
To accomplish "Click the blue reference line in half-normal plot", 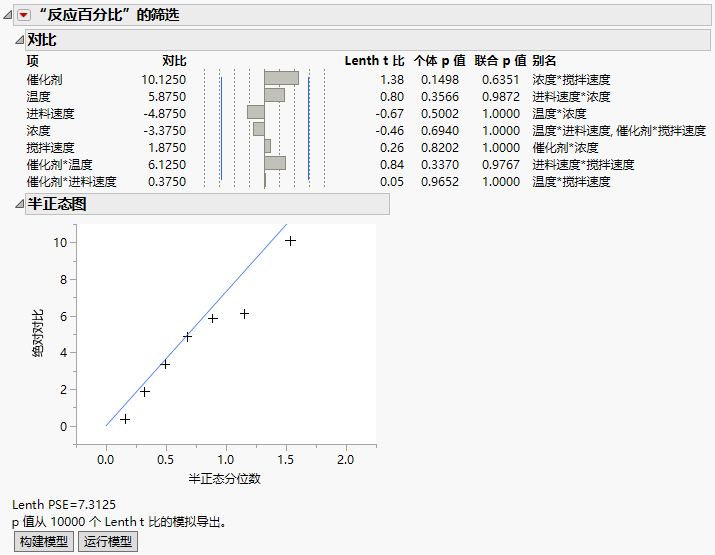I will click(x=196, y=325).
